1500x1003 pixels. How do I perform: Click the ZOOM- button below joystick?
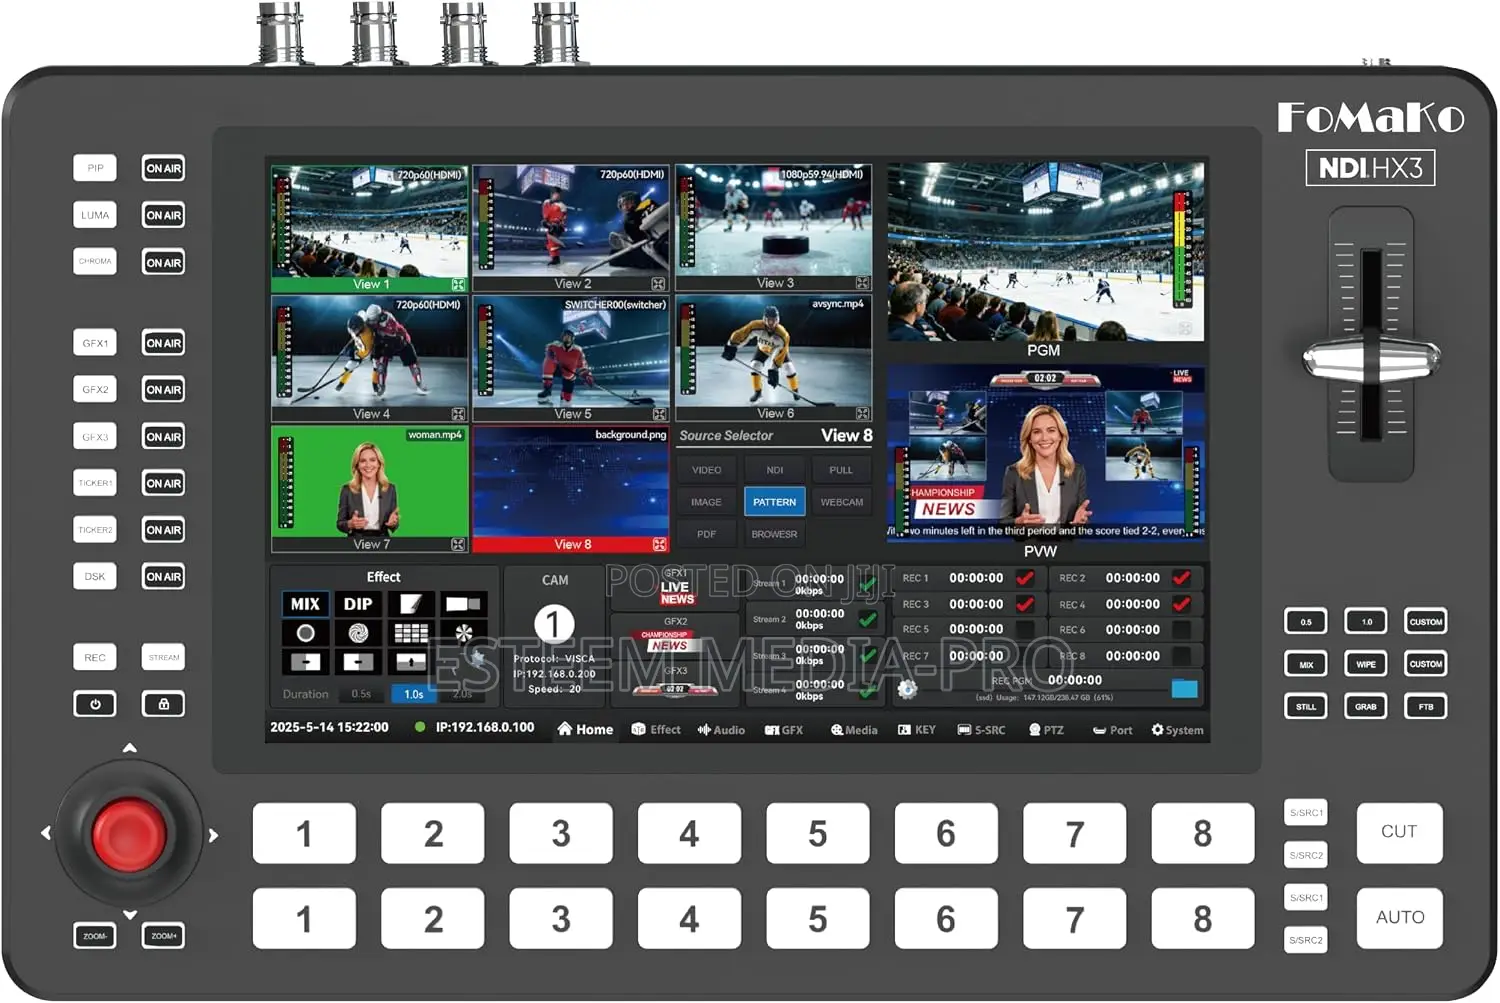pos(95,936)
